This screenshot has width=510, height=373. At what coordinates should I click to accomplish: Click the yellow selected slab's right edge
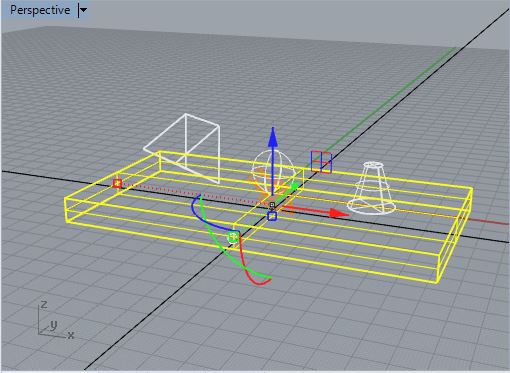click(455, 235)
